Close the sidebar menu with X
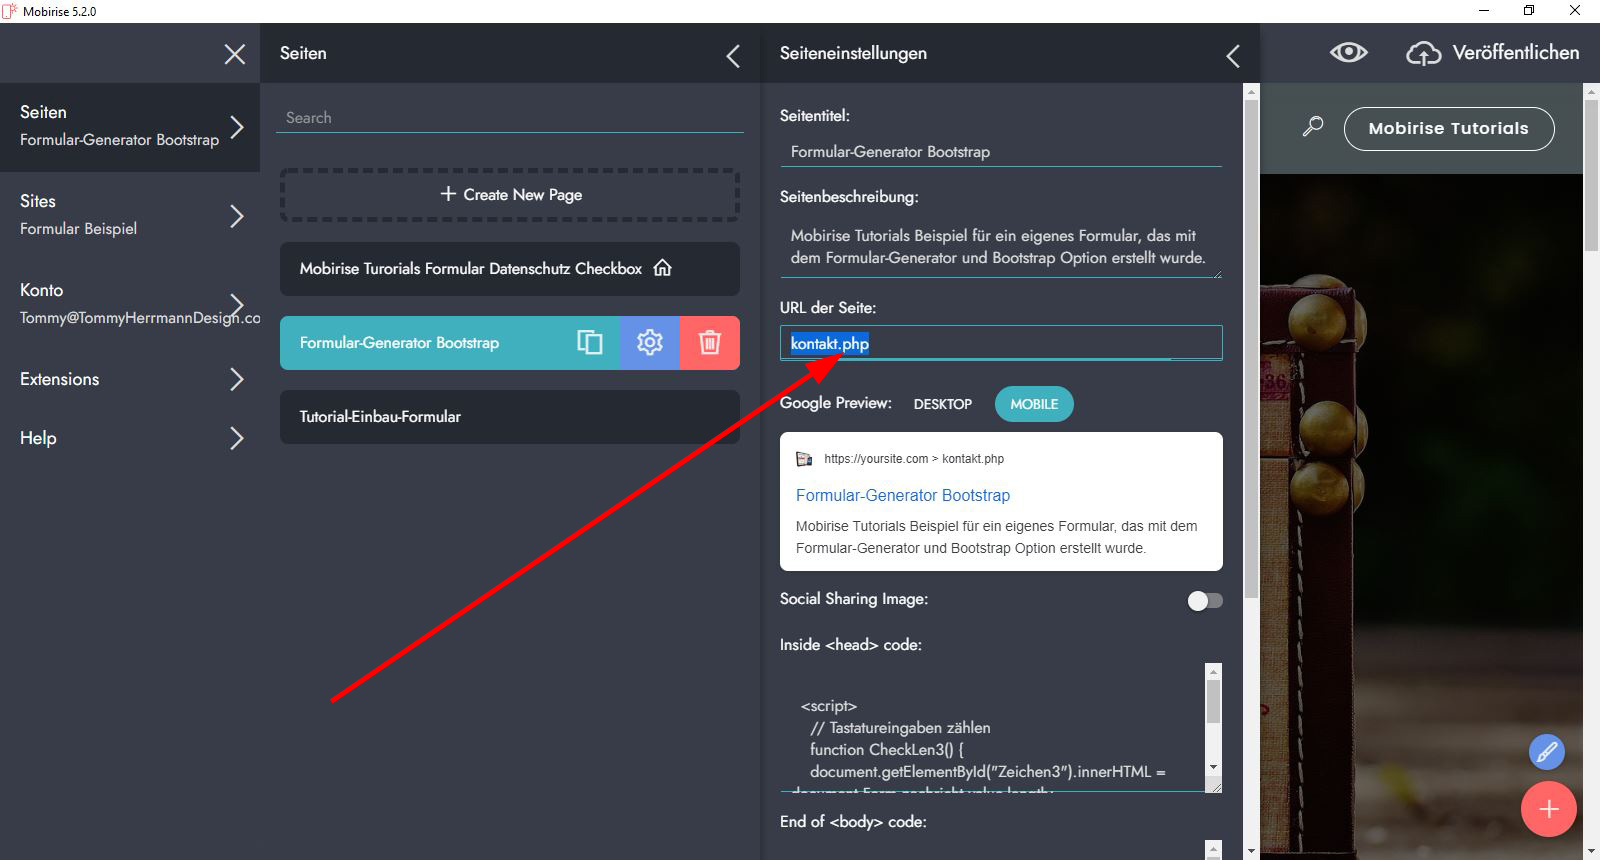Screen dimensions: 1600x860 [x=235, y=54]
